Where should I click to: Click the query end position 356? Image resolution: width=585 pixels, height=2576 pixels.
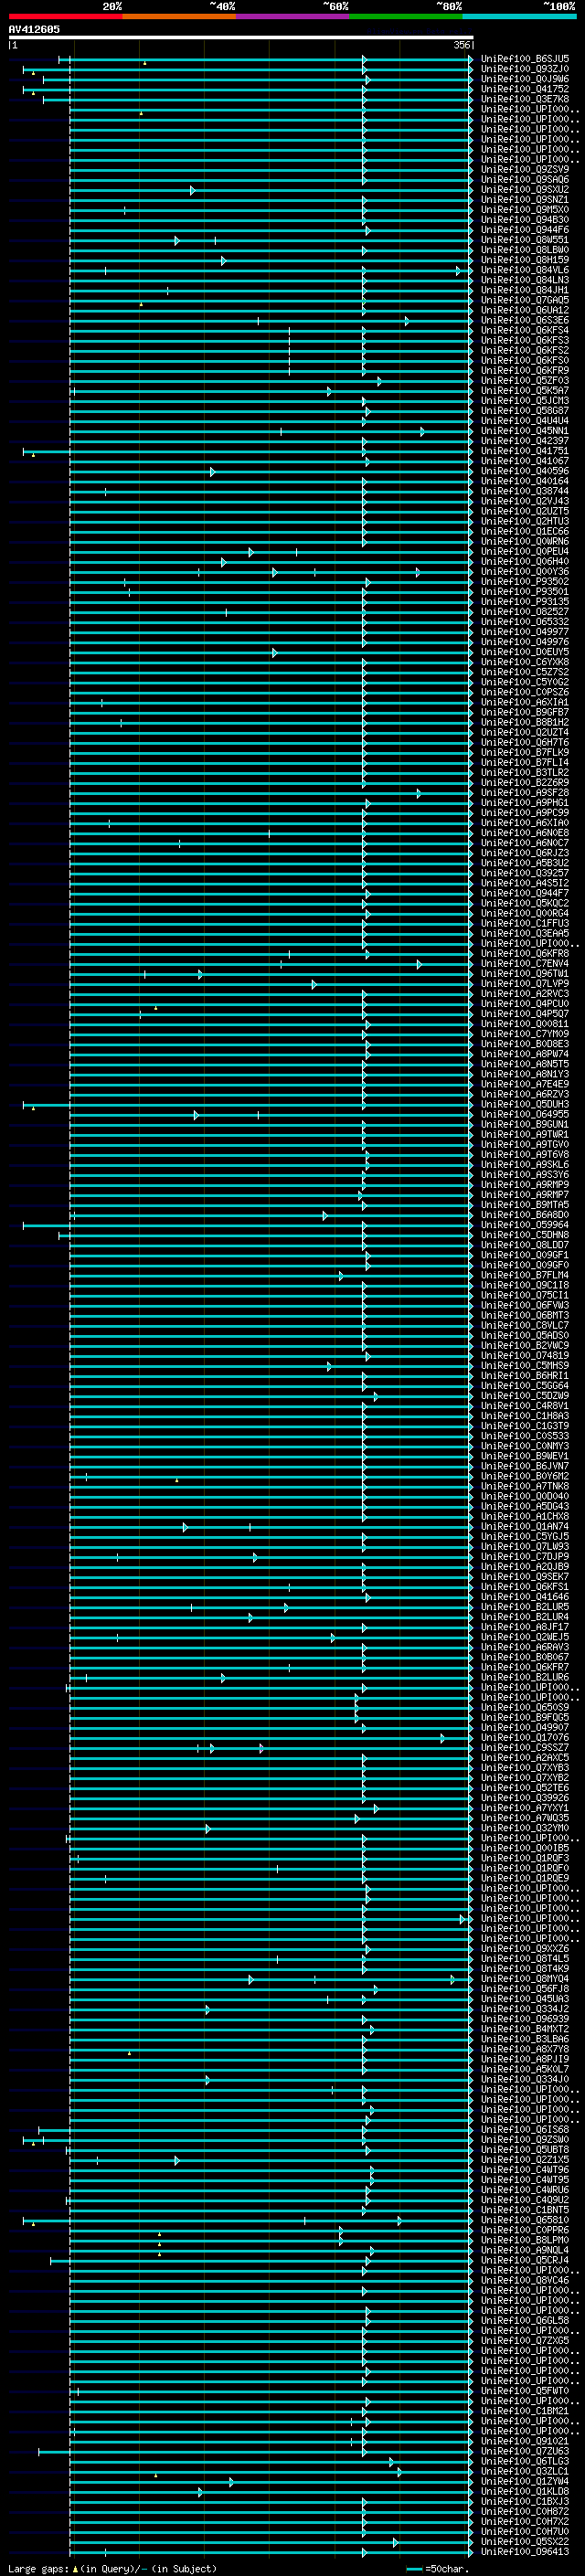pos(461,45)
